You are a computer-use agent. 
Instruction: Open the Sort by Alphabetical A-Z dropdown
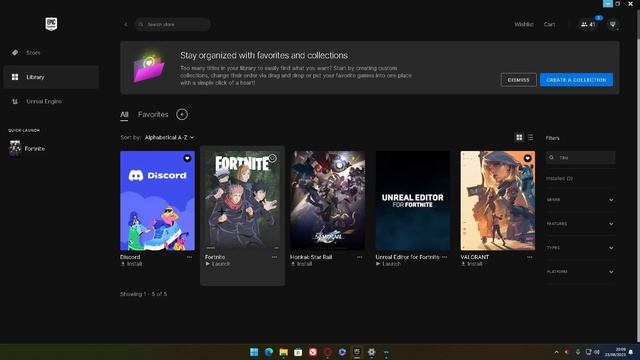169,138
